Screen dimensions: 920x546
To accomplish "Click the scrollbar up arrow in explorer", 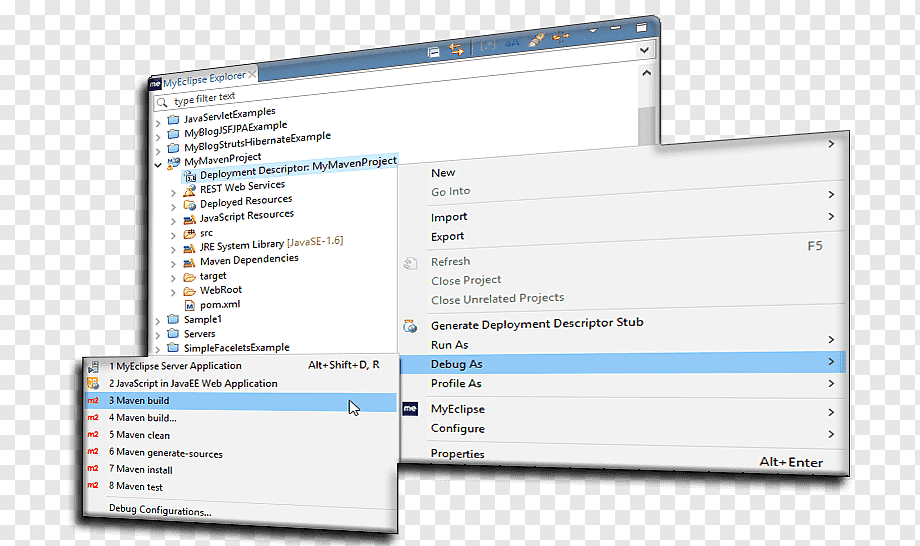I will [646, 73].
